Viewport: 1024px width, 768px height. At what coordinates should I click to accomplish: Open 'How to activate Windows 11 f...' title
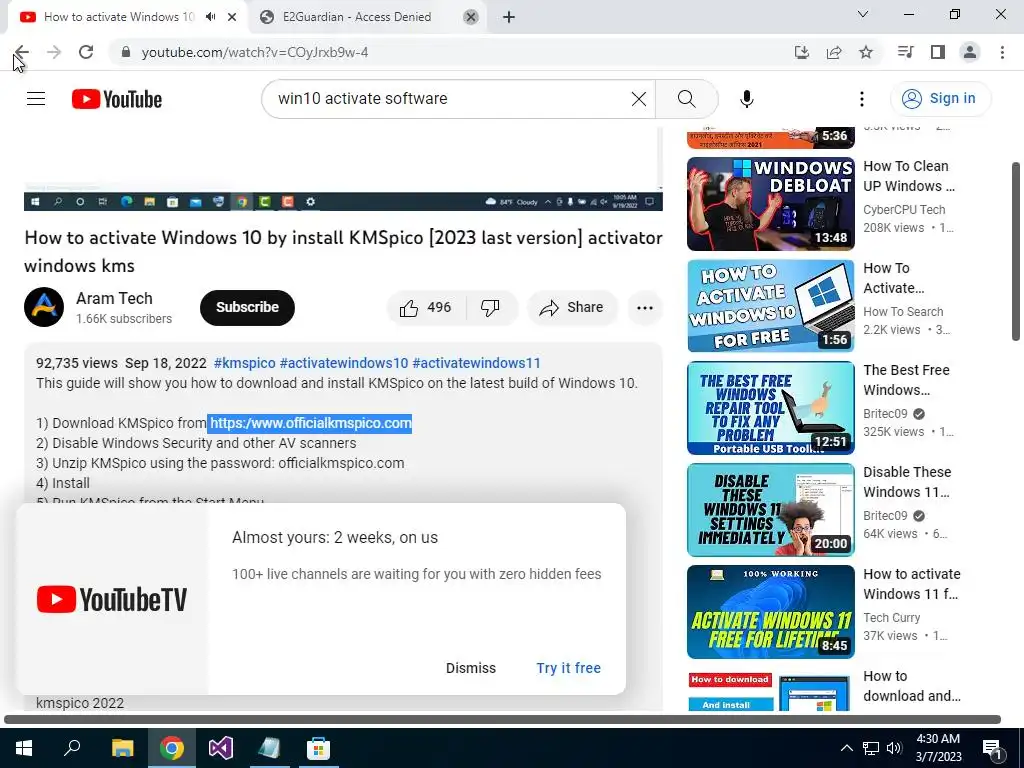912,584
